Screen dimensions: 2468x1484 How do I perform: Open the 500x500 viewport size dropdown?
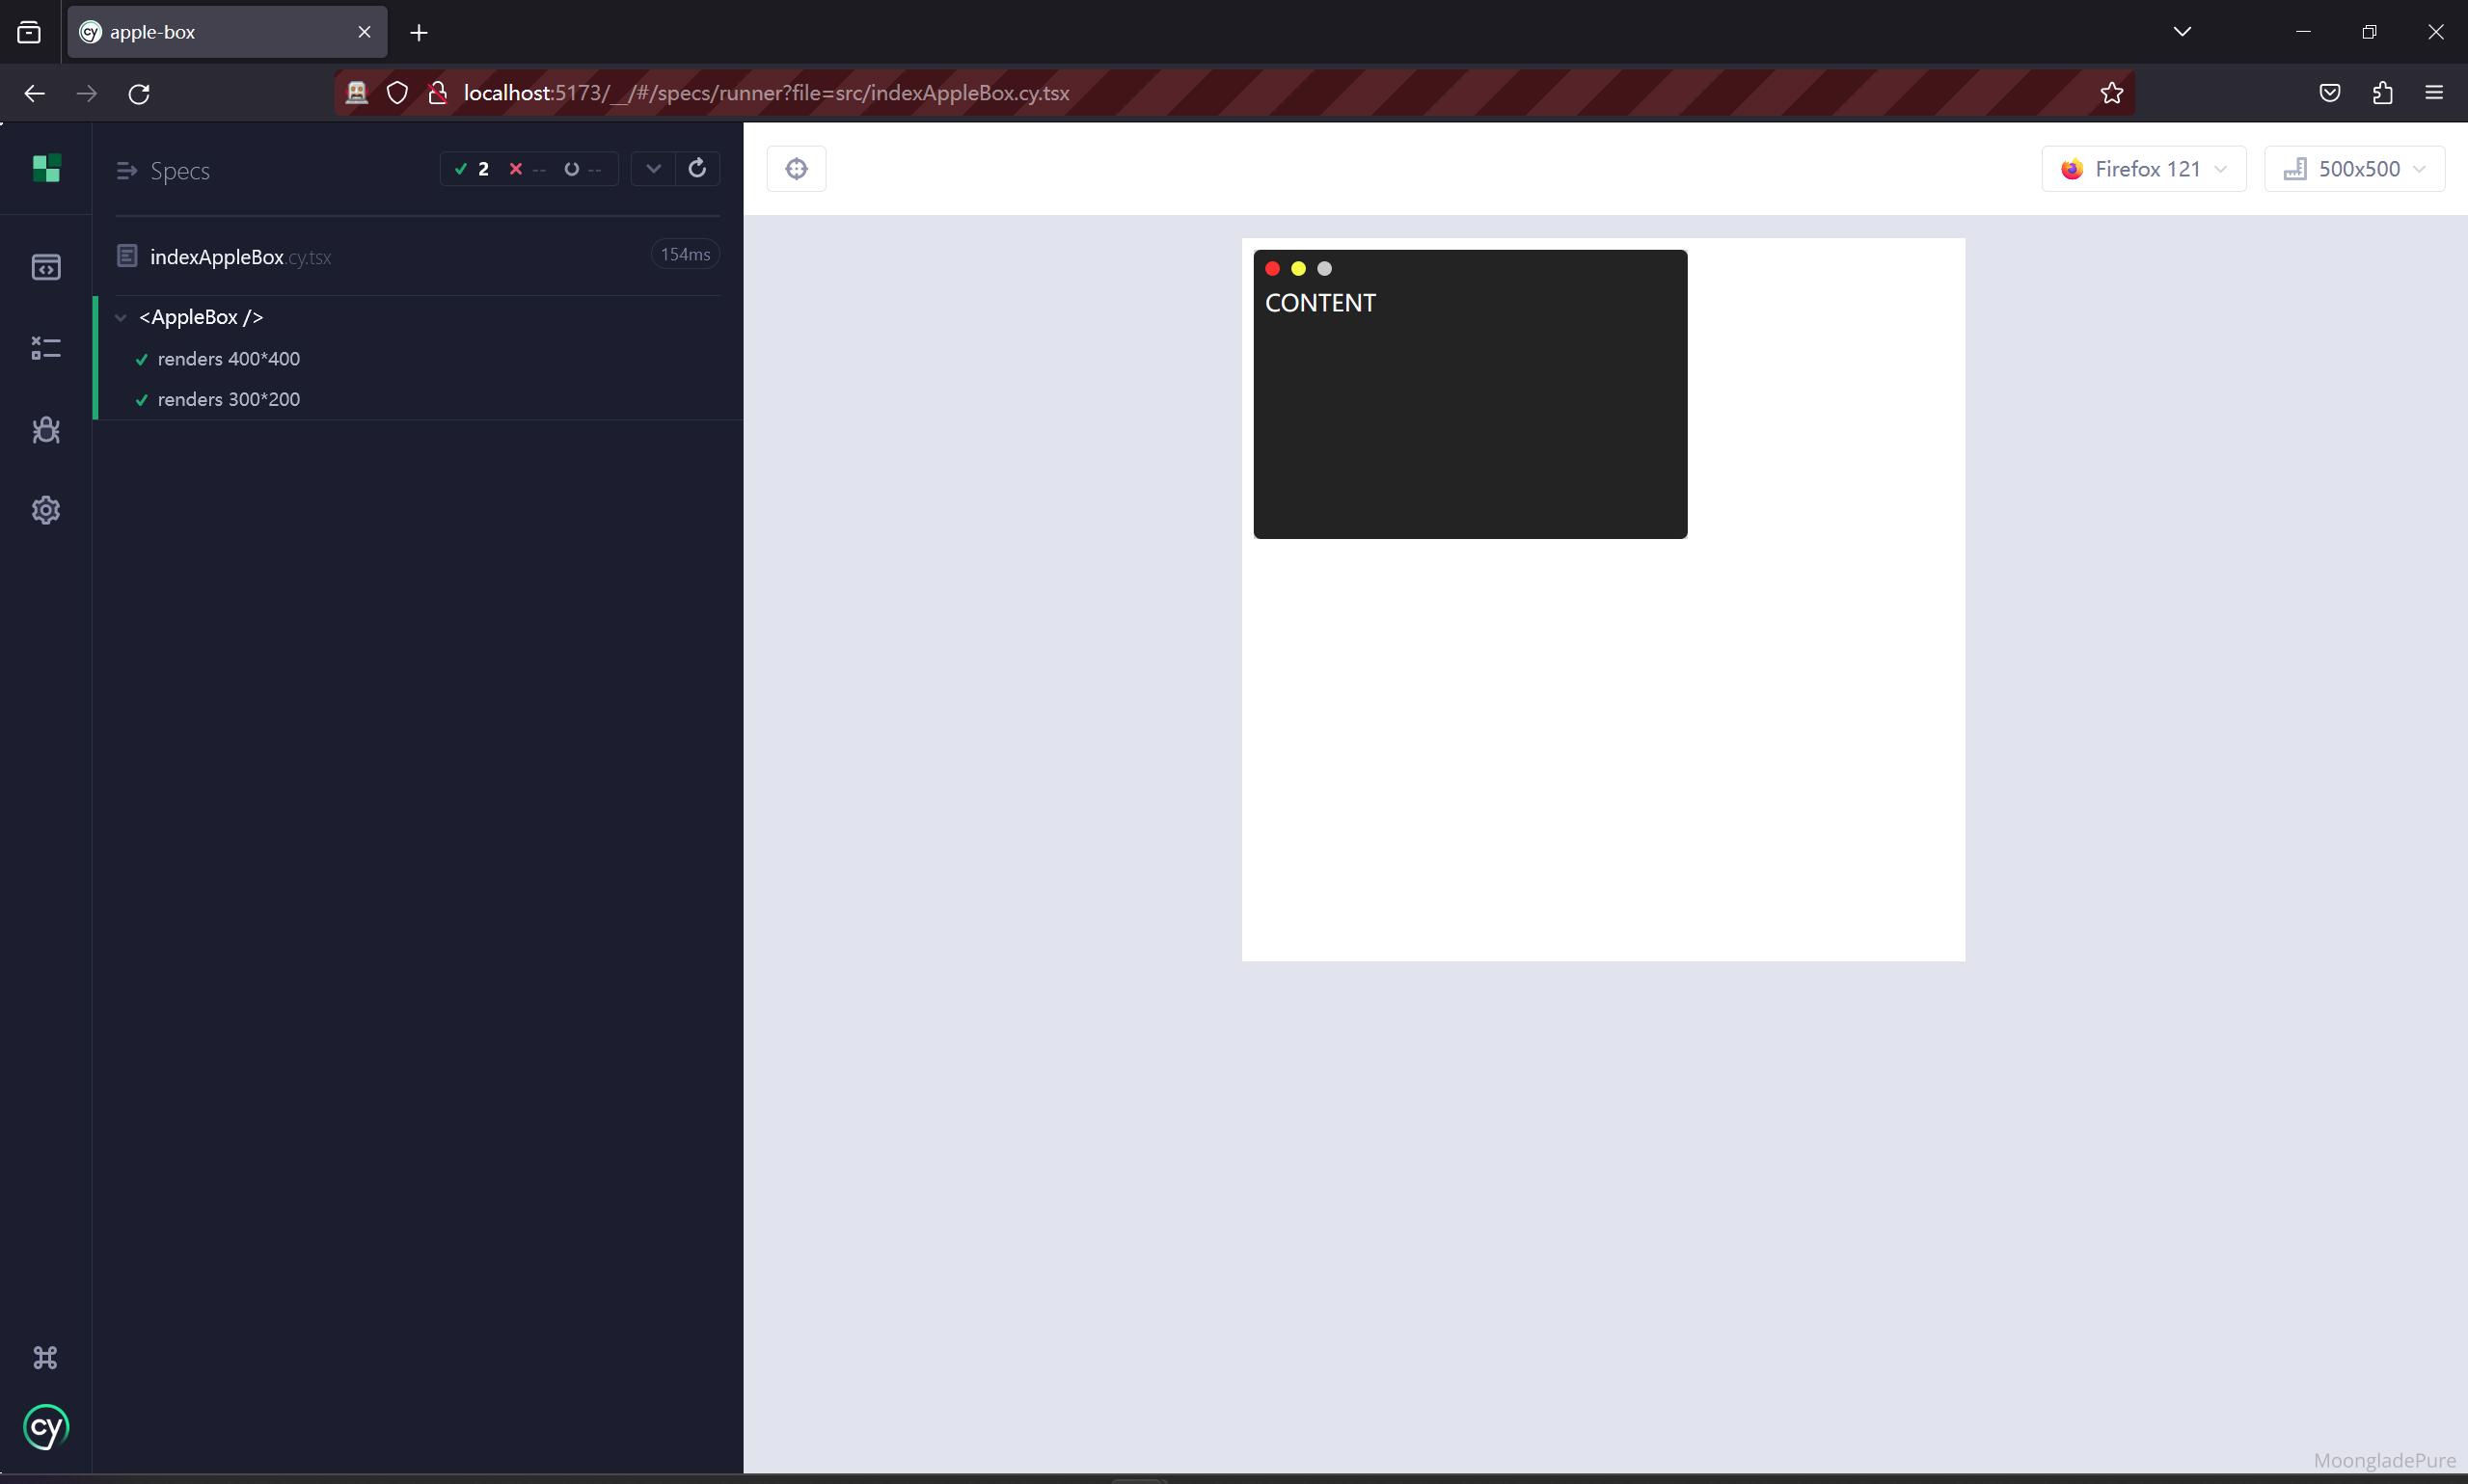click(x=2354, y=169)
